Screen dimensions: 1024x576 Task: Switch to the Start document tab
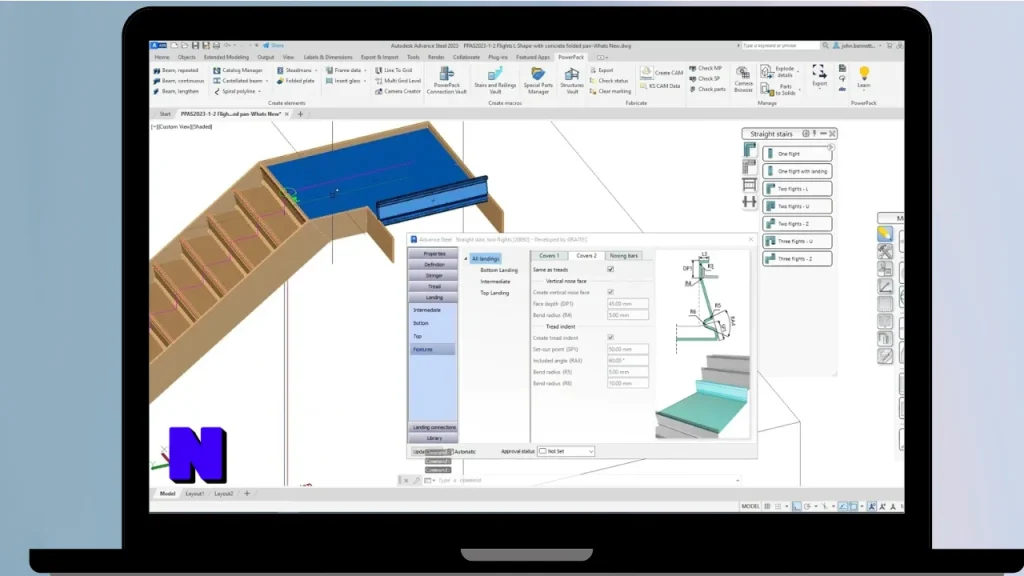point(165,114)
